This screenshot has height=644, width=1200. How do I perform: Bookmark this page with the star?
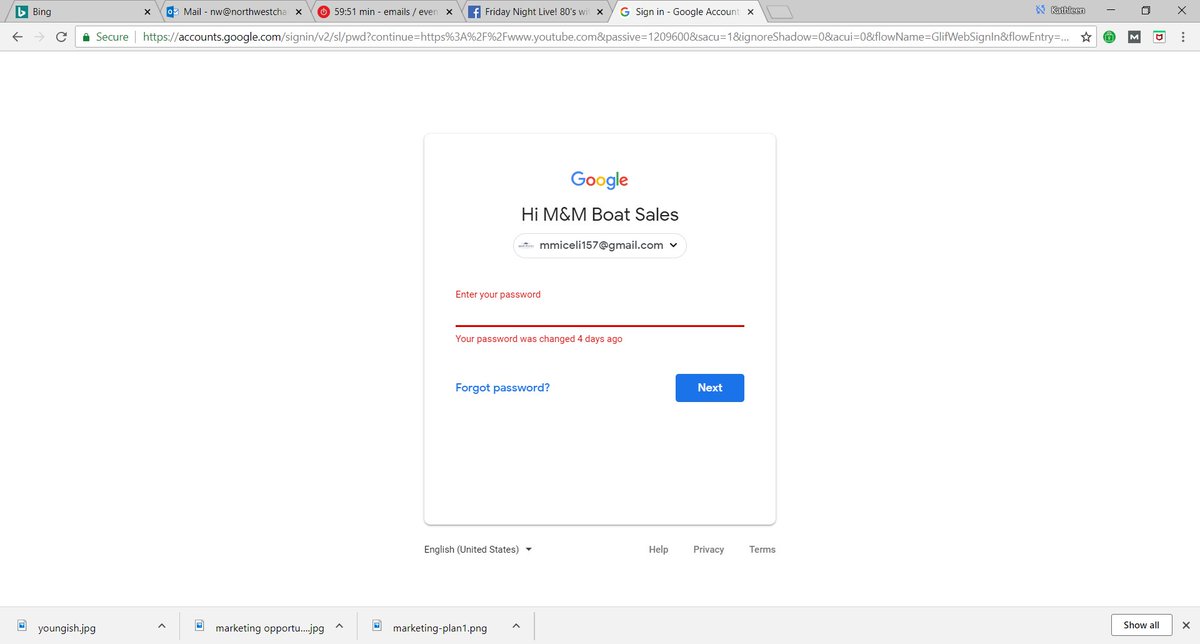1086,37
